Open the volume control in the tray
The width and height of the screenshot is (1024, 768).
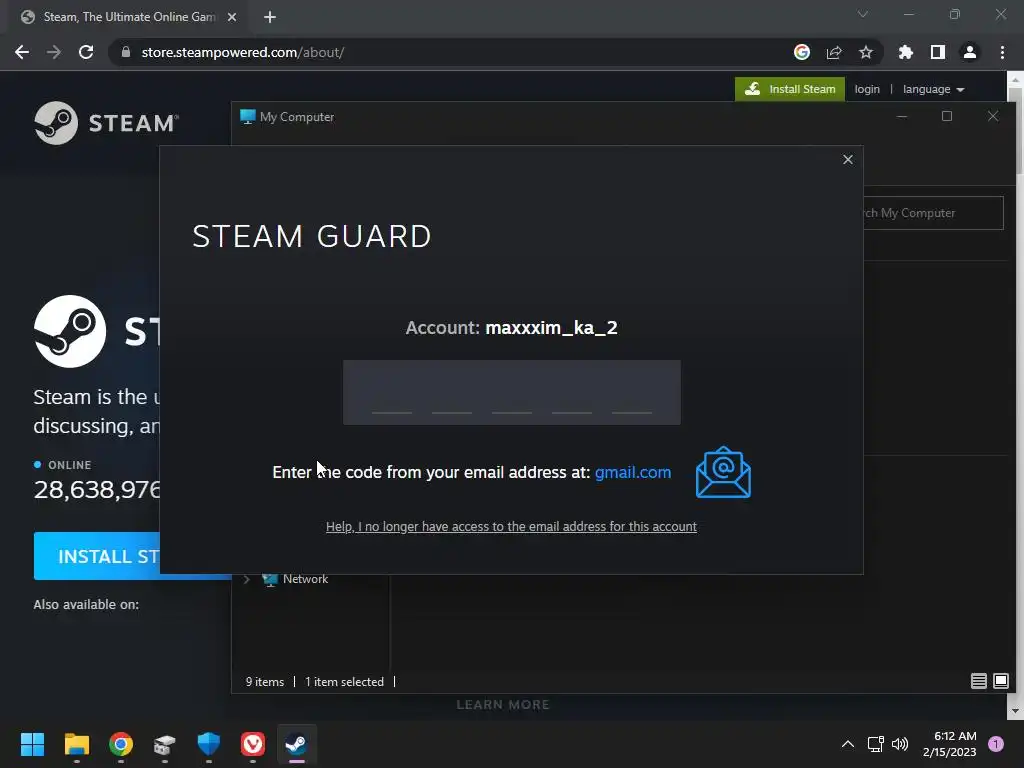pyautogui.click(x=900, y=744)
